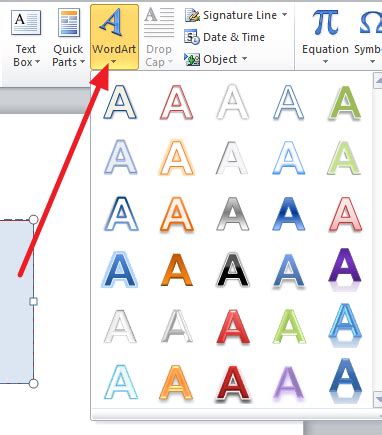Expand the Equation dropdown arrow
Screen dimensions: 382x435
325,62
